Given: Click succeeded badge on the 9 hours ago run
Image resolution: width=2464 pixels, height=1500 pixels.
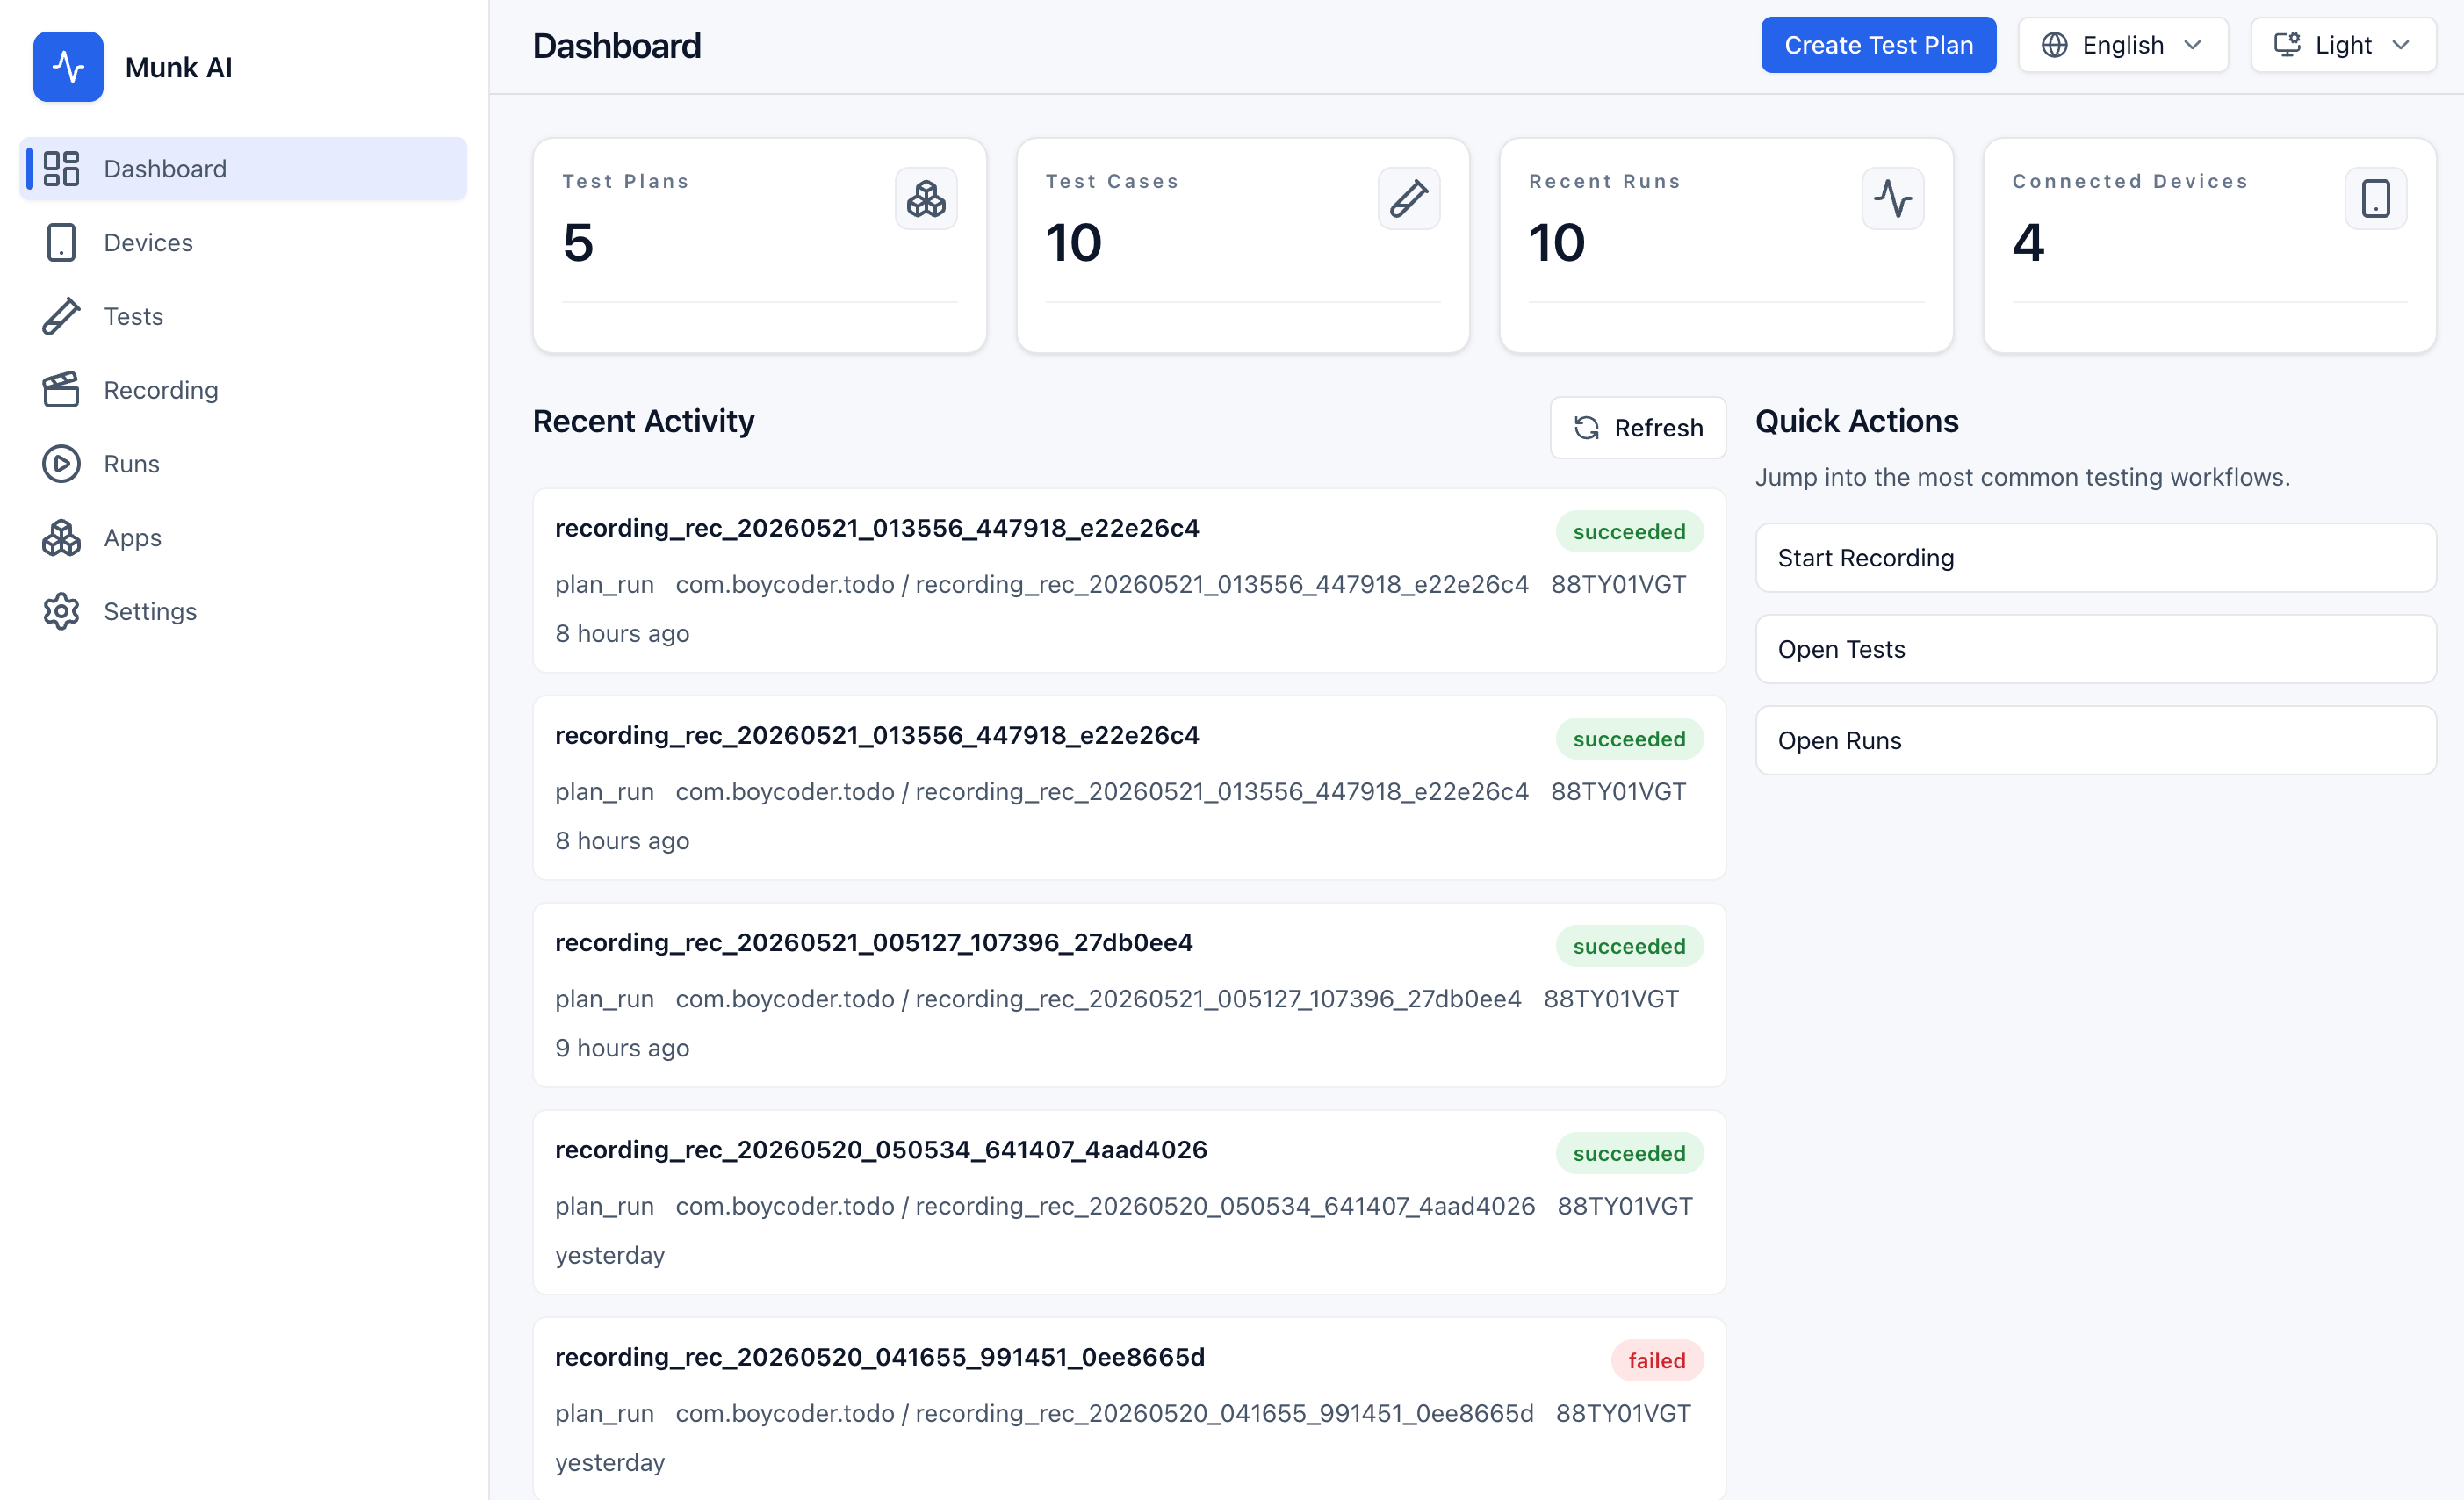Looking at the screenshot, I should 1629,946.
